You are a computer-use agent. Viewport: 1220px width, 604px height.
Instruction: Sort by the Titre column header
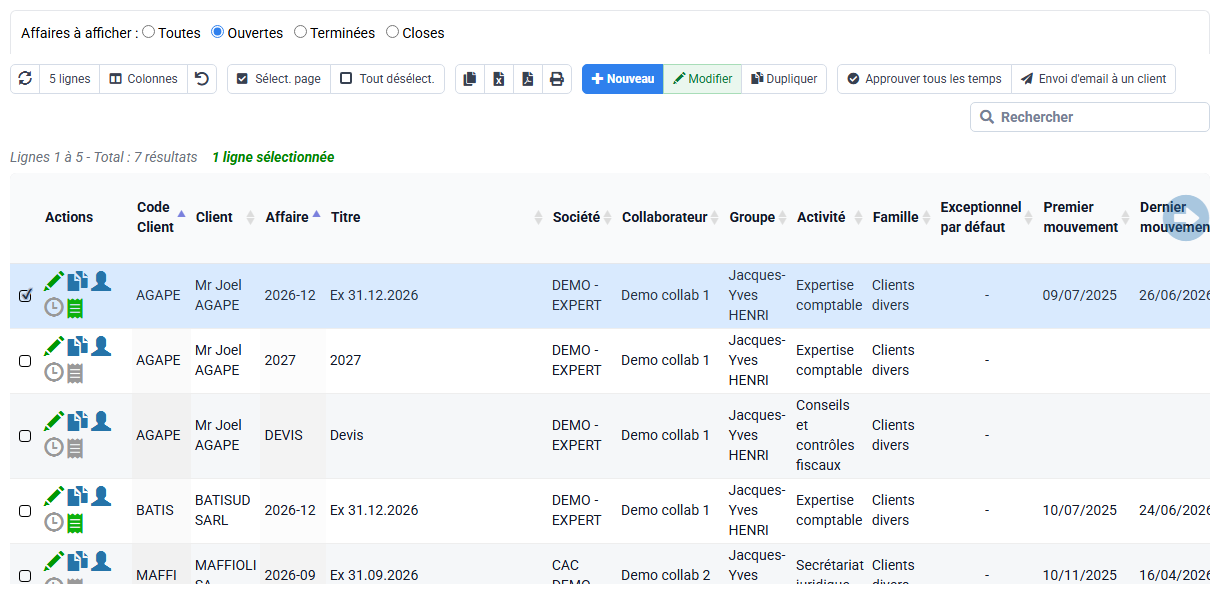[x=436, y=217]
